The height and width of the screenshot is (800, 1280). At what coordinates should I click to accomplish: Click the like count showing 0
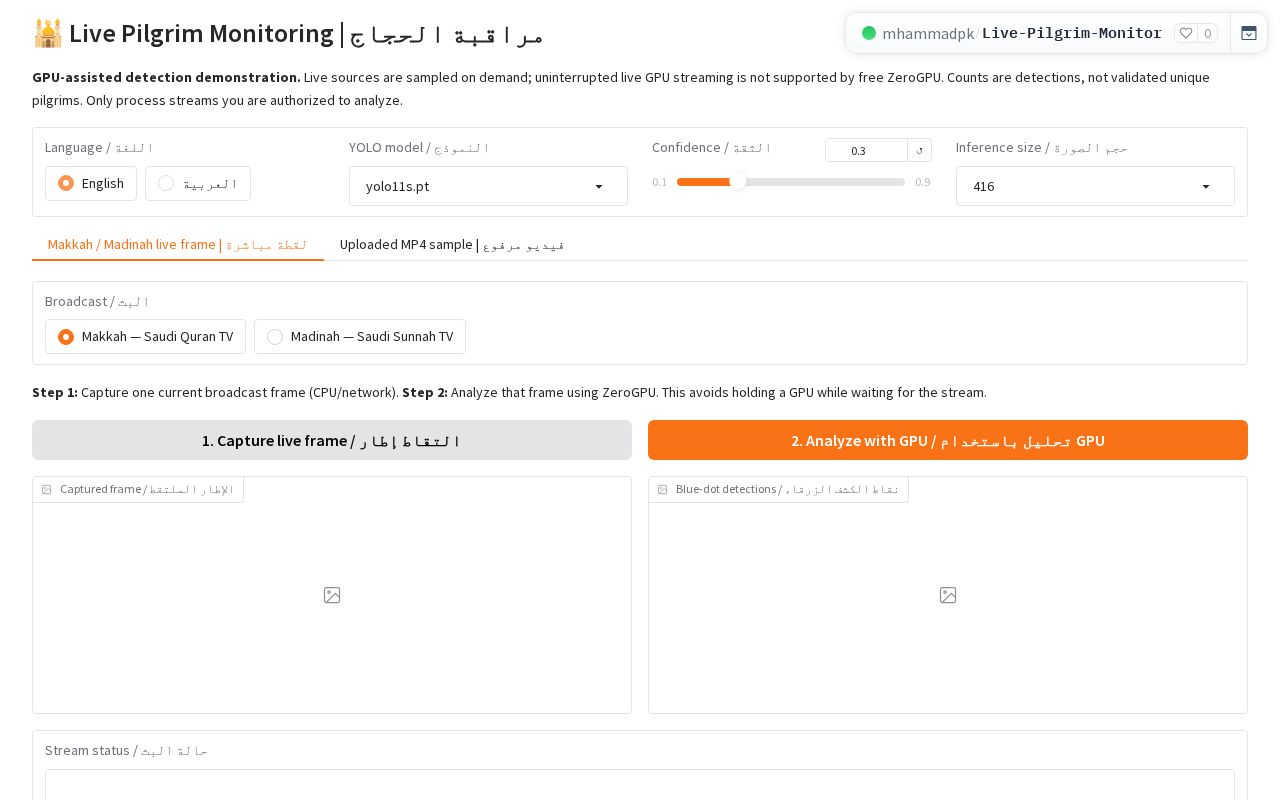1207,33
